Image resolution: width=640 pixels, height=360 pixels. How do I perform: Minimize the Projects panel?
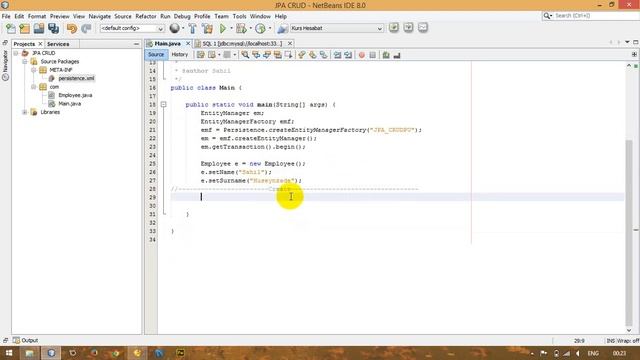[136, 44]
